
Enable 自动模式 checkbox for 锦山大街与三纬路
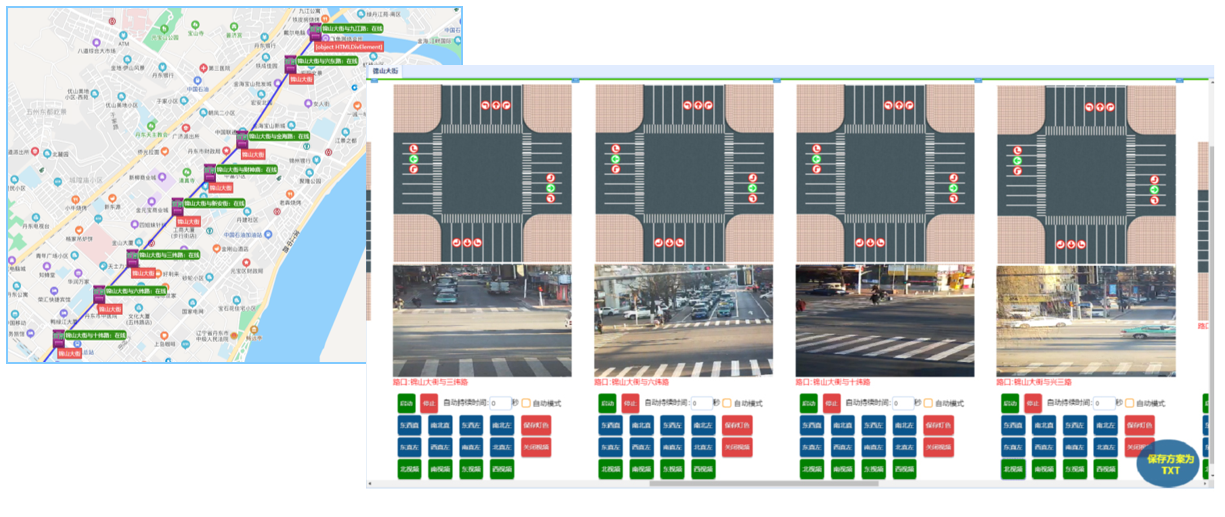(526, 403)
